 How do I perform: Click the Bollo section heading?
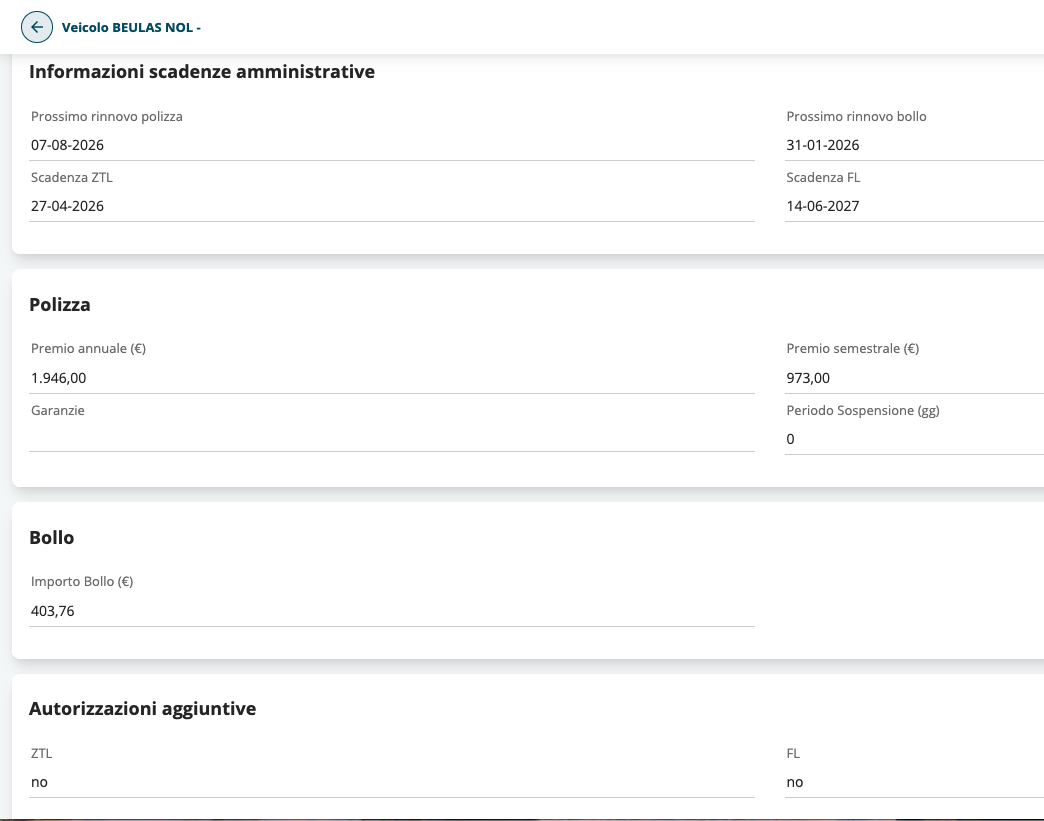coord(51,537)
